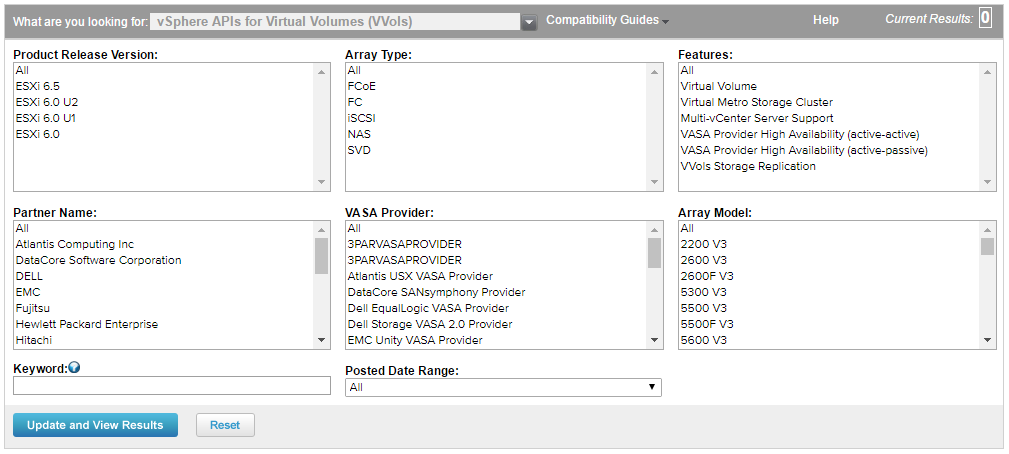Pick EMC in Partner Name list
This screenshot has width=1009, height=454.
(163, 293)
